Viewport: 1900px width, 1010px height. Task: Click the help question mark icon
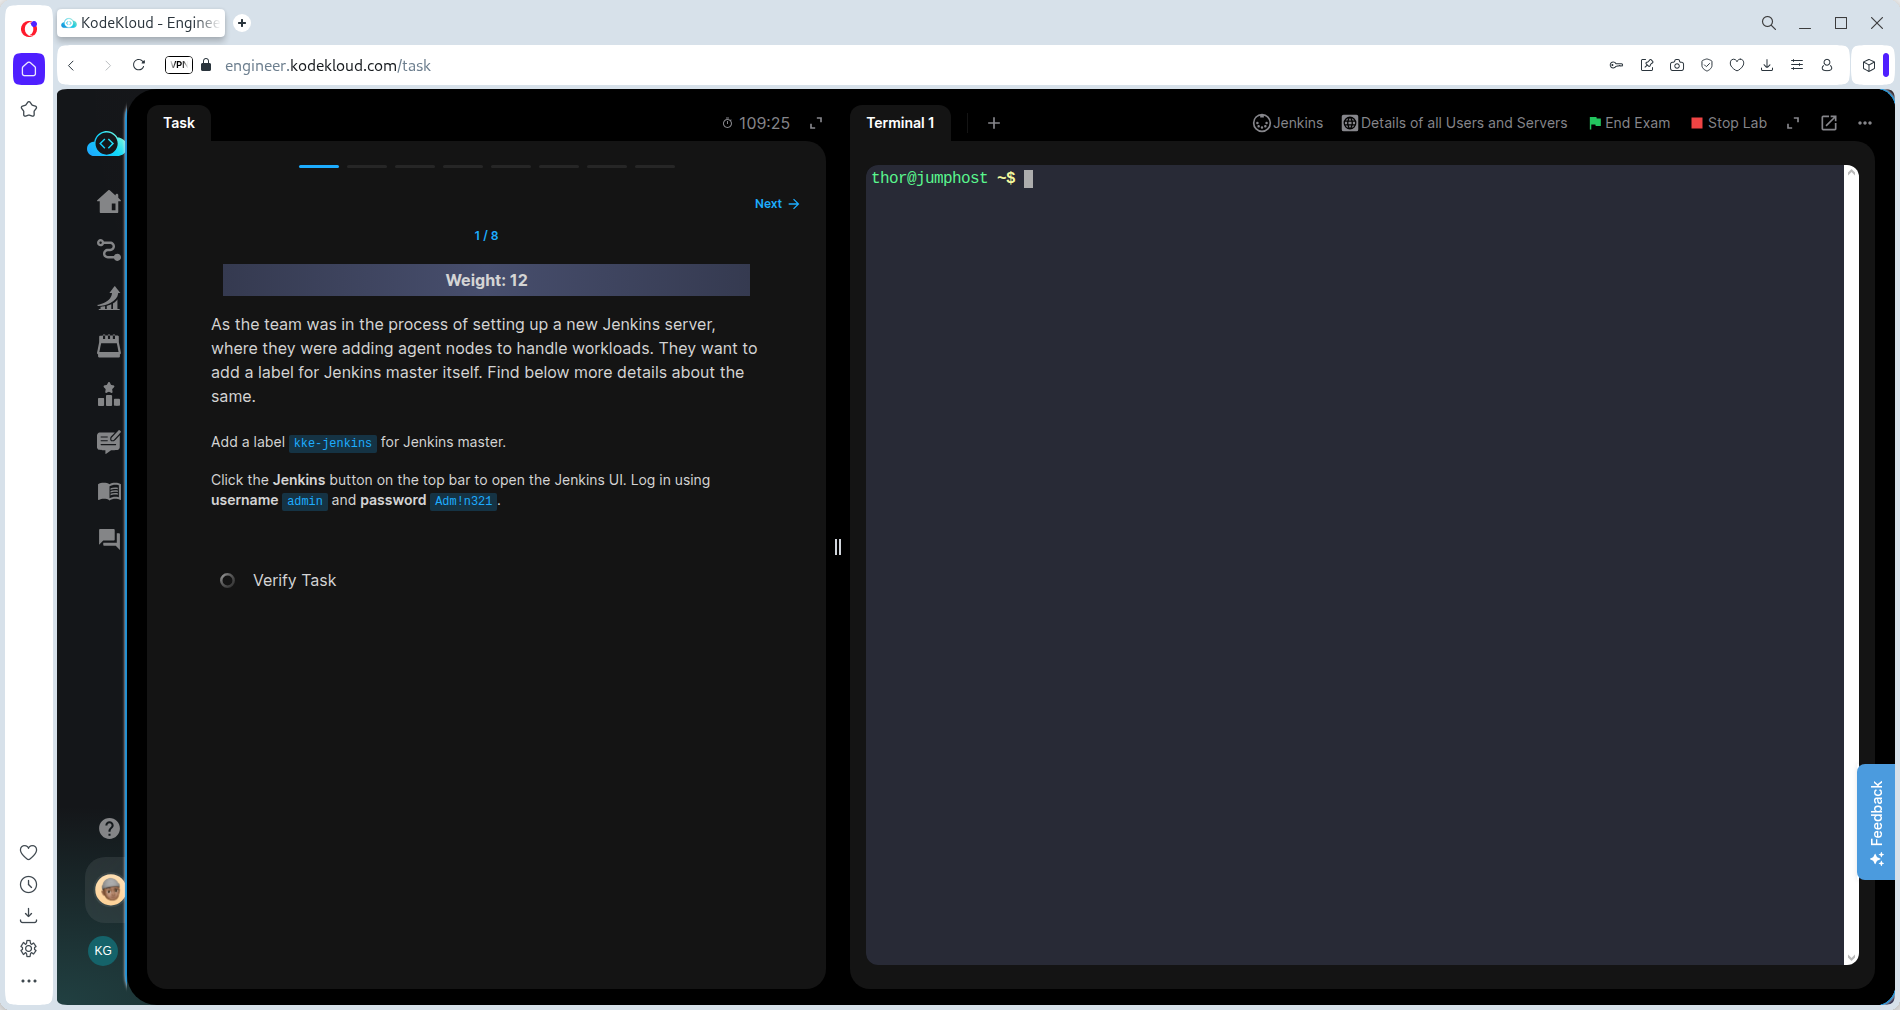pyautogui.click(x=109, y=828)
